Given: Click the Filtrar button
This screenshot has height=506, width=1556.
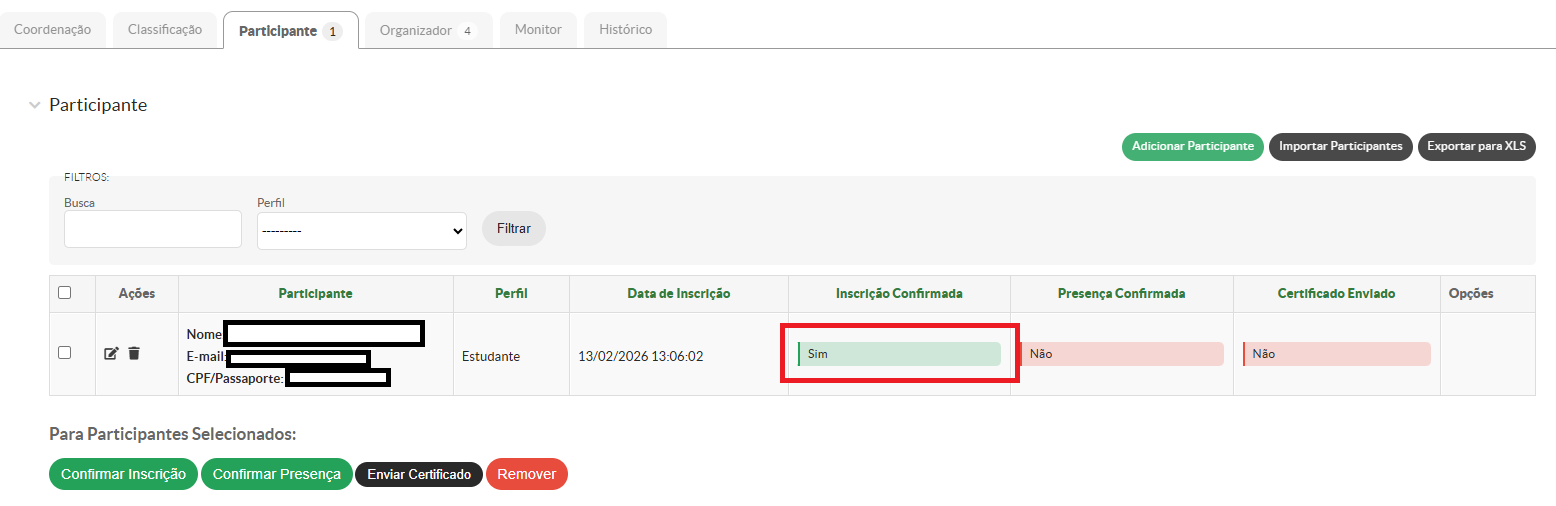Looking at the screenshot, I should click(514, 228).
